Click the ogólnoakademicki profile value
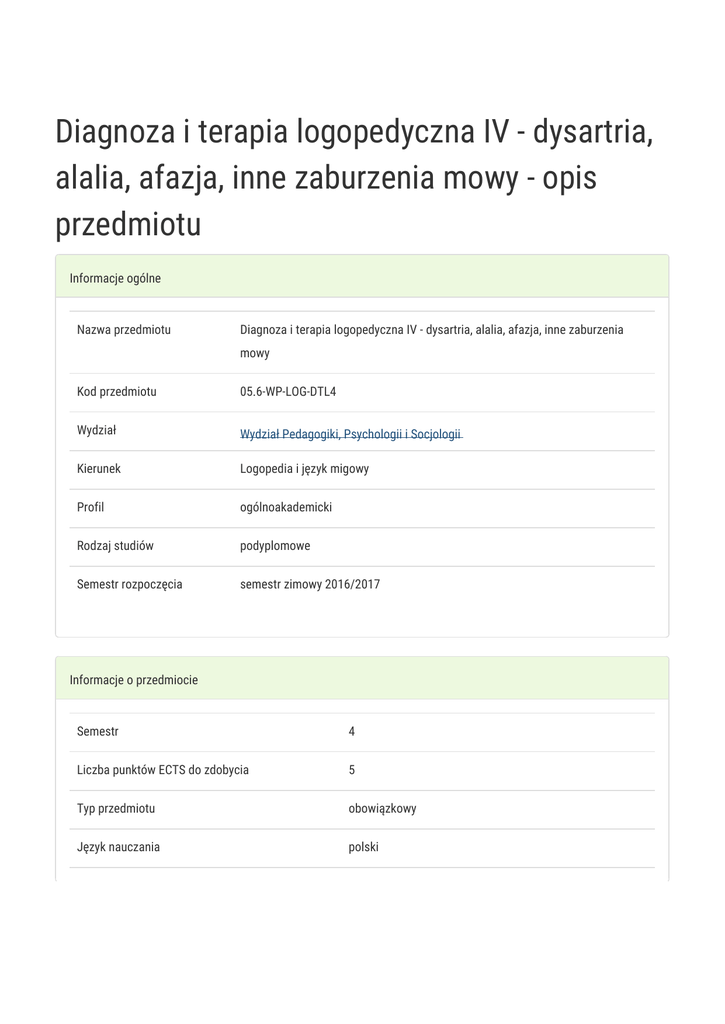Screen dimensions: 725x1024 point(286,507)
